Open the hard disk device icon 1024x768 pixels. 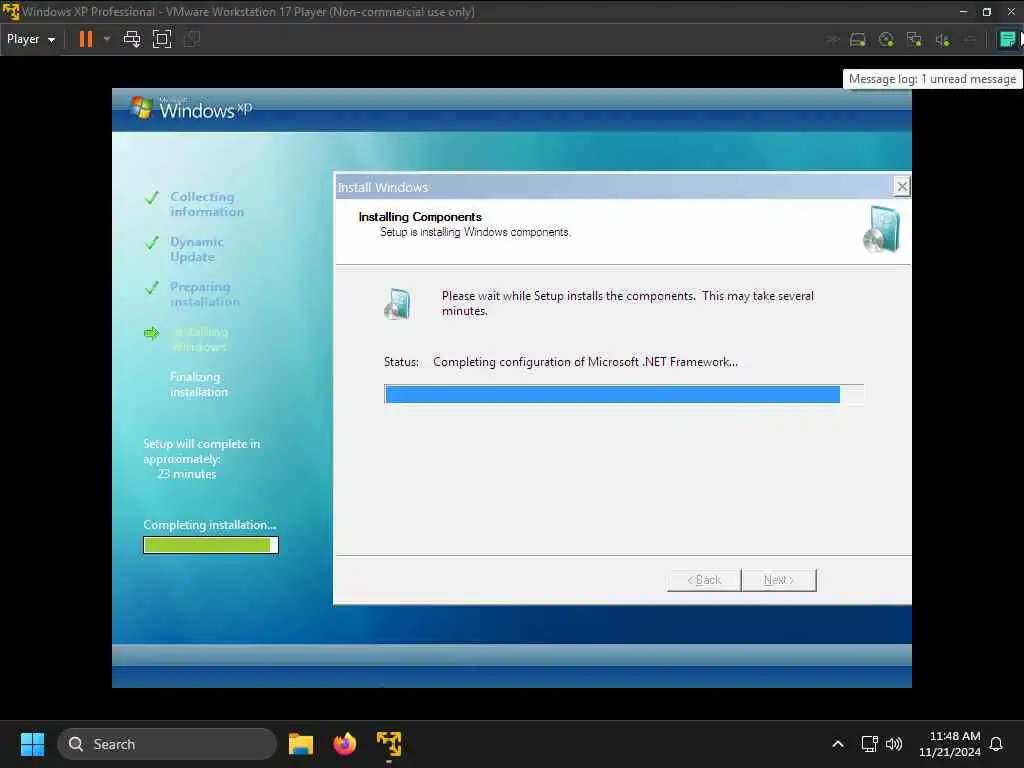(857, 40)
